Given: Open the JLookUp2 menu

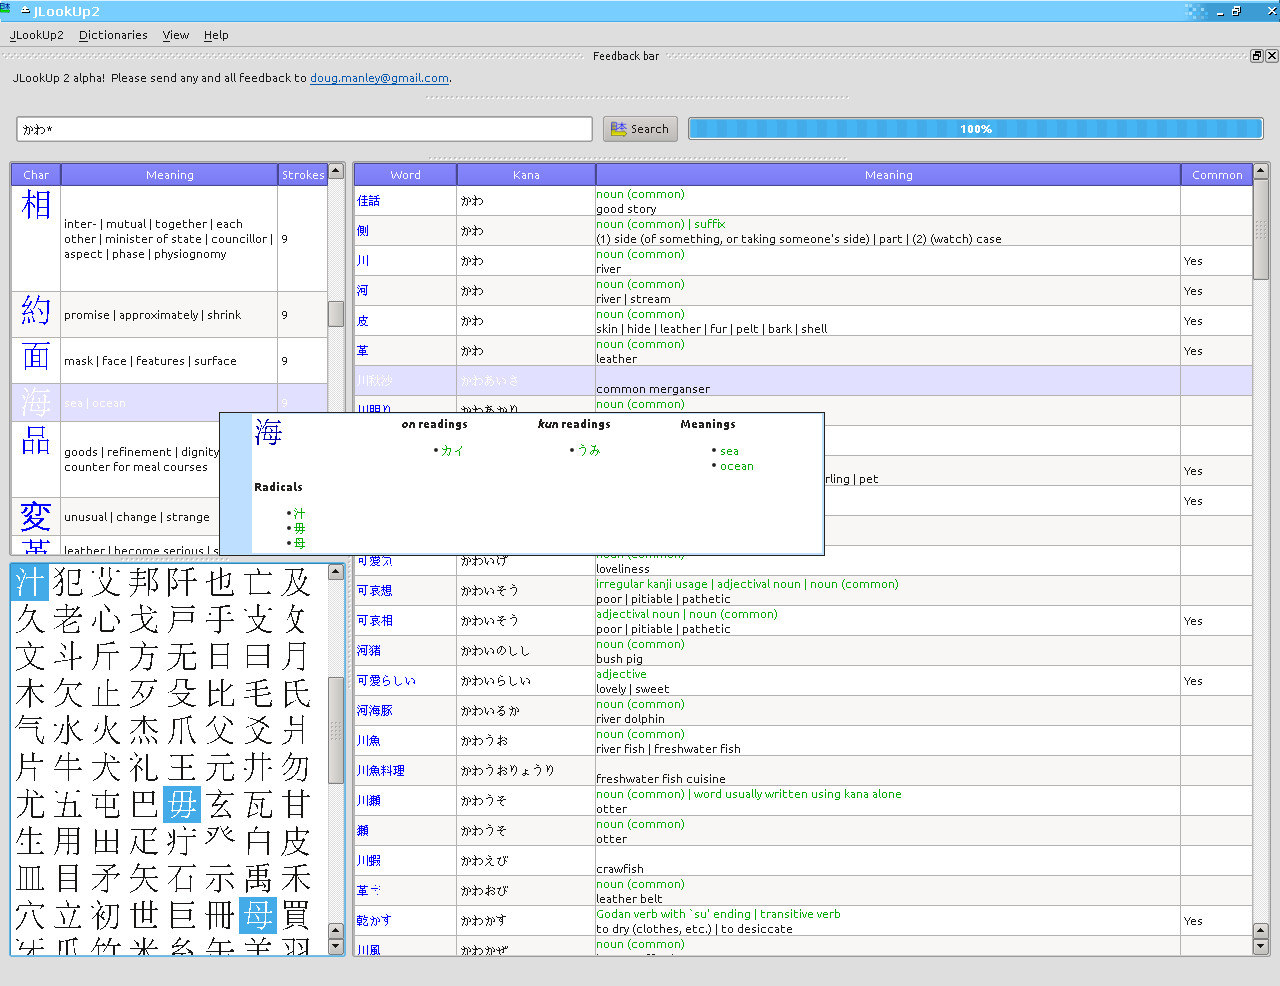Looking at the screenshot, I should pyautogui.click(x=37, y=35).
